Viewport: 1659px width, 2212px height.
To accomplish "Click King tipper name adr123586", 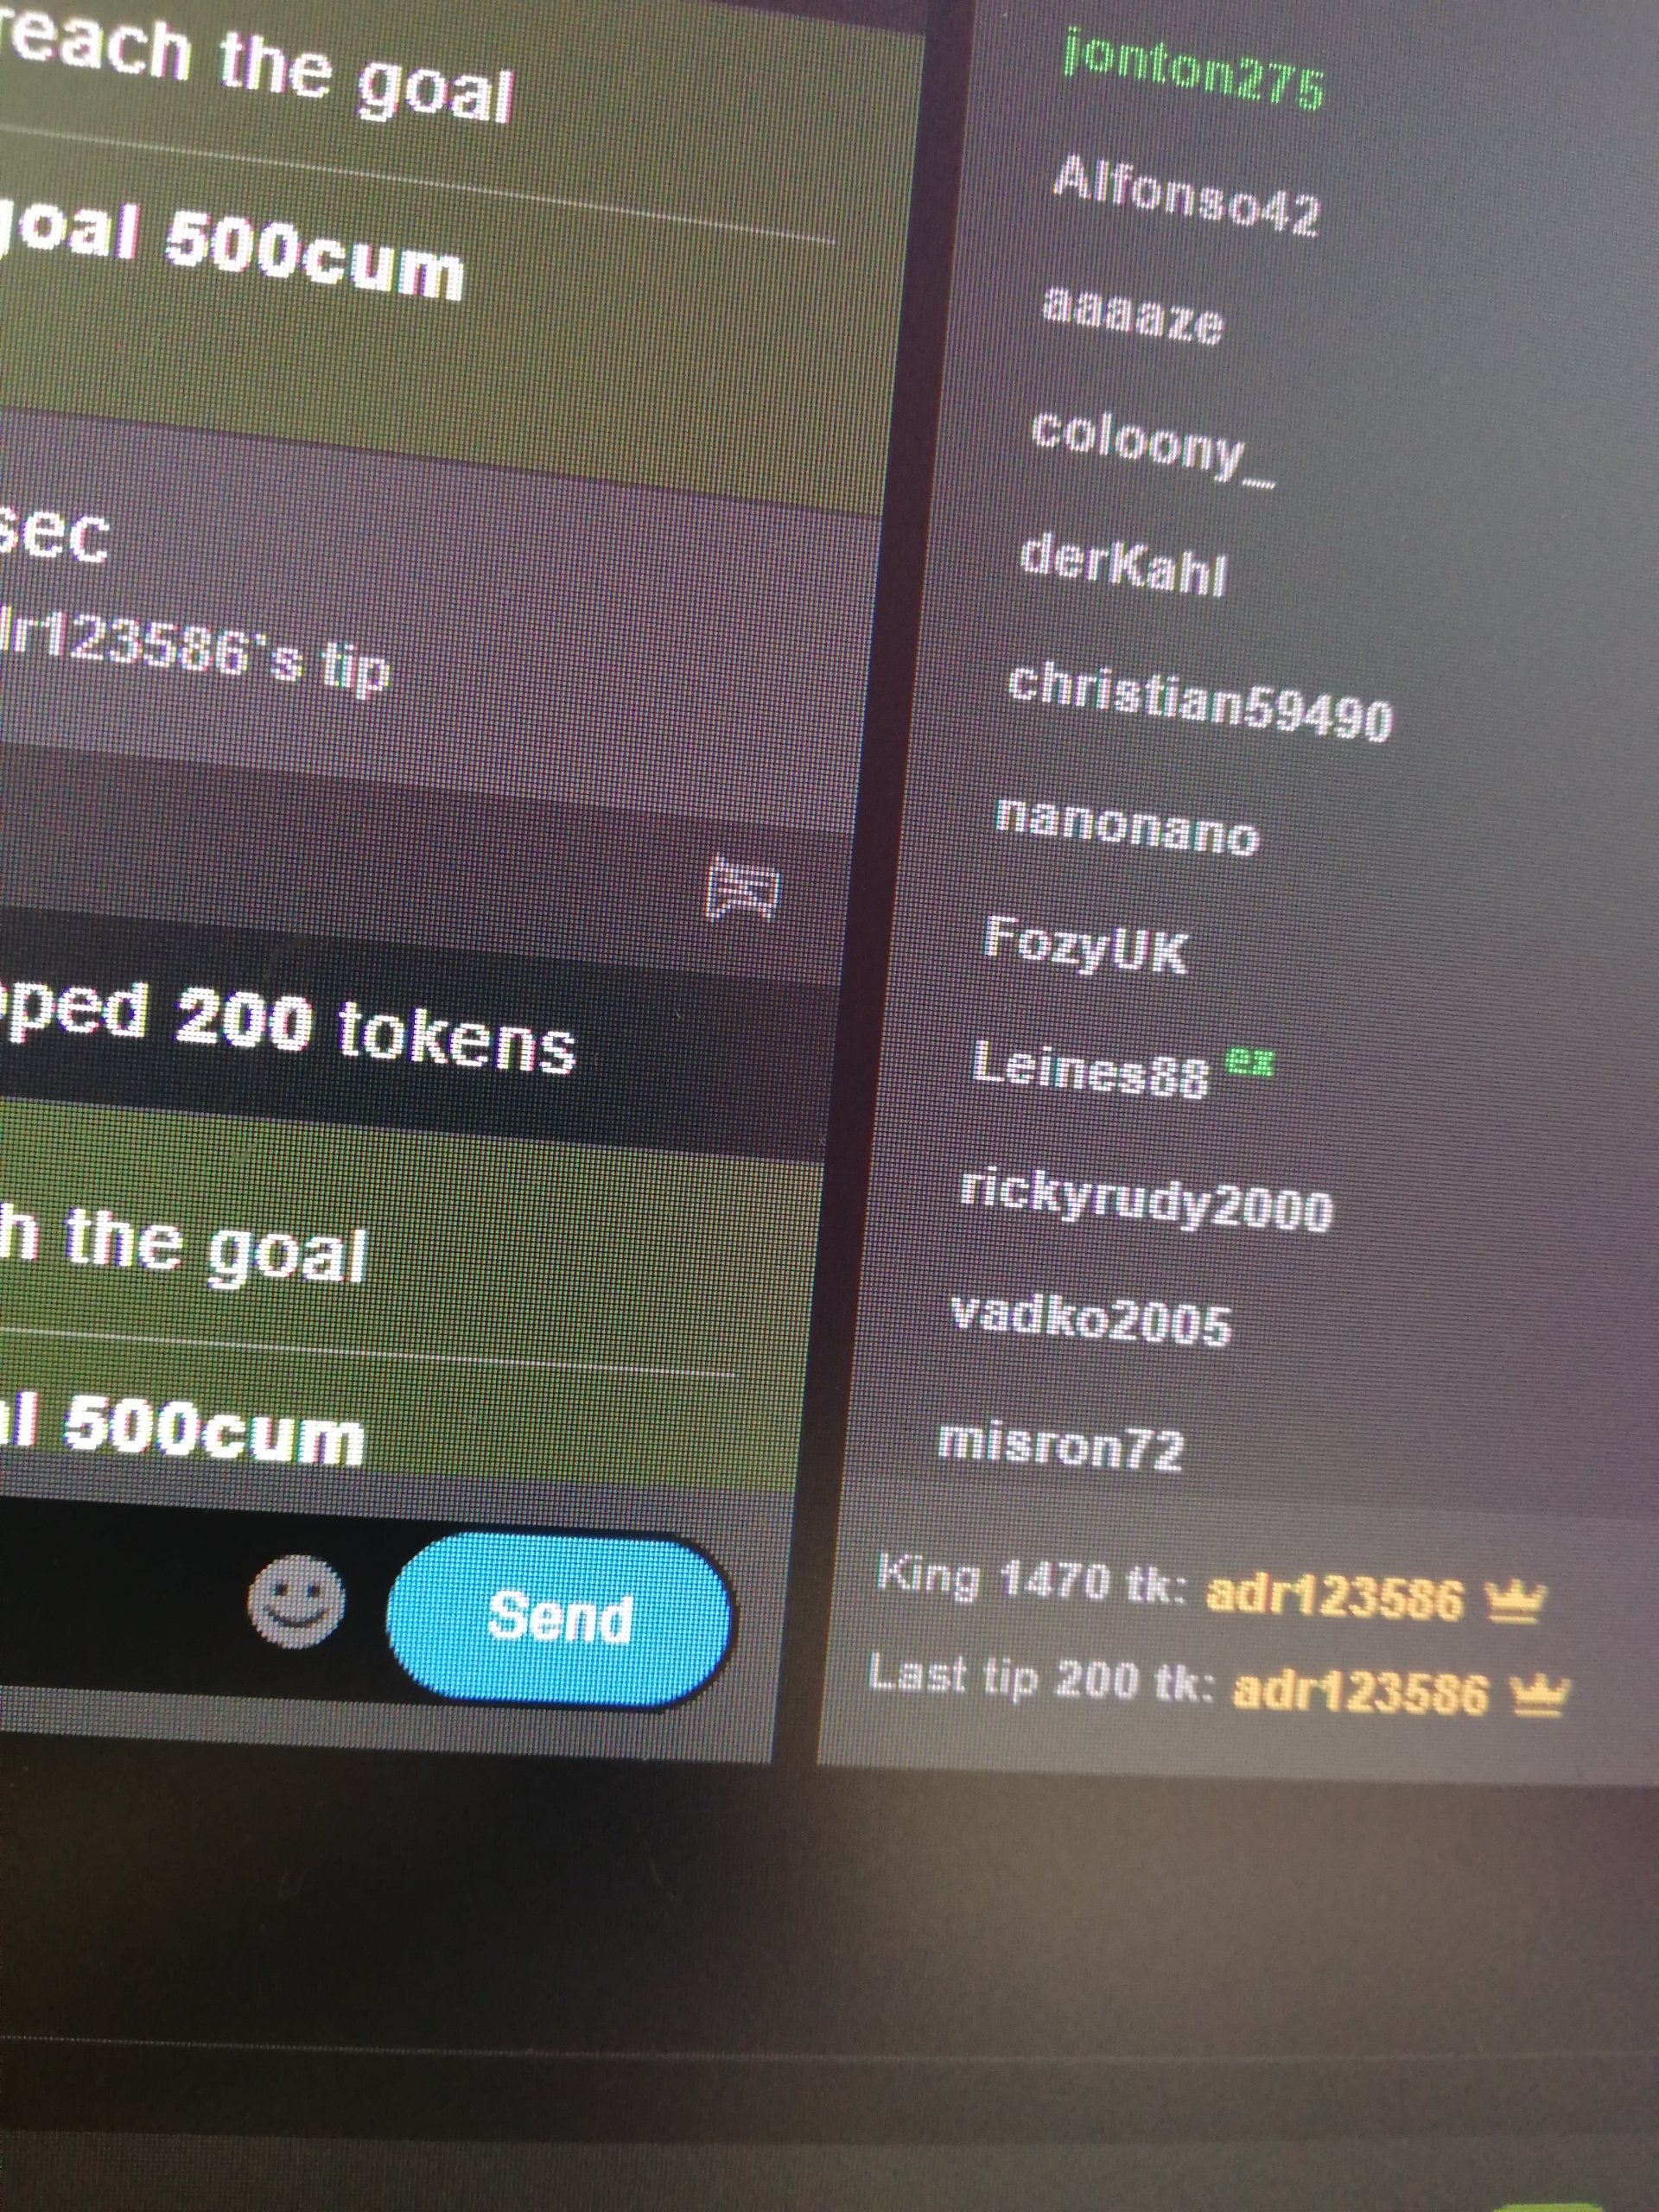I will pos(1334,1596).
